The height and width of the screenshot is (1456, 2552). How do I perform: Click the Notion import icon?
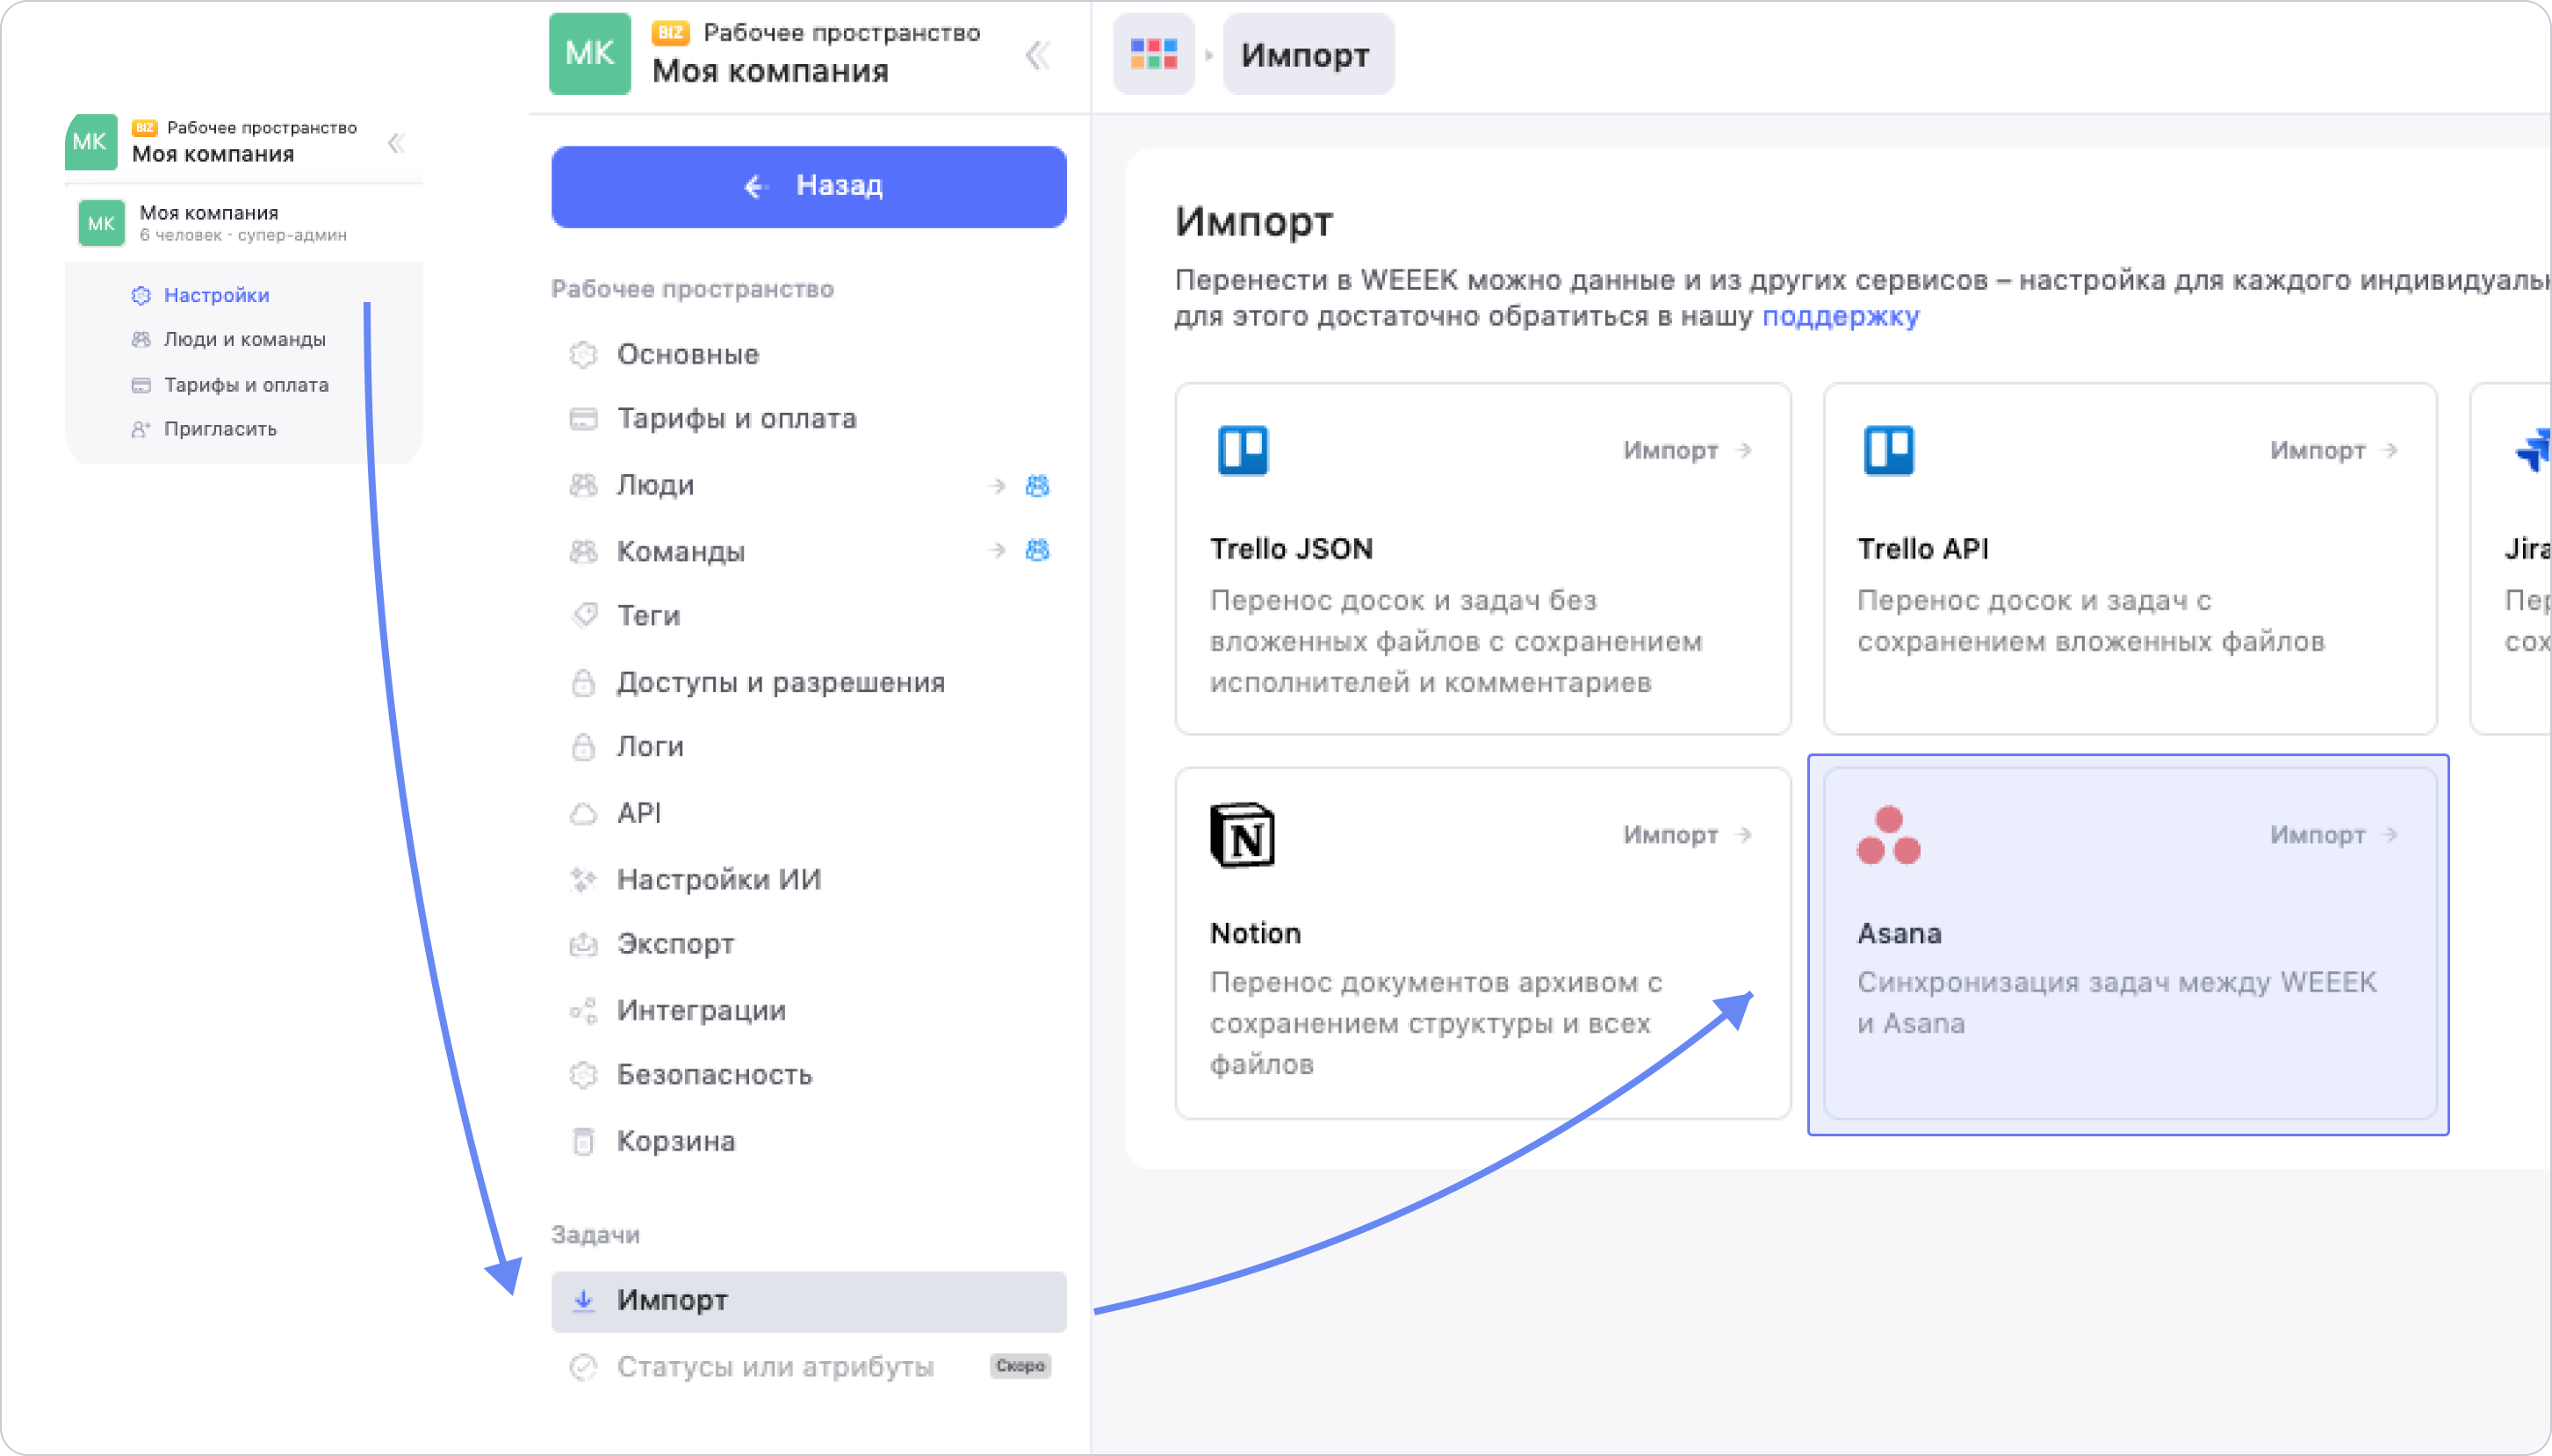click(x=1244, y=834)
